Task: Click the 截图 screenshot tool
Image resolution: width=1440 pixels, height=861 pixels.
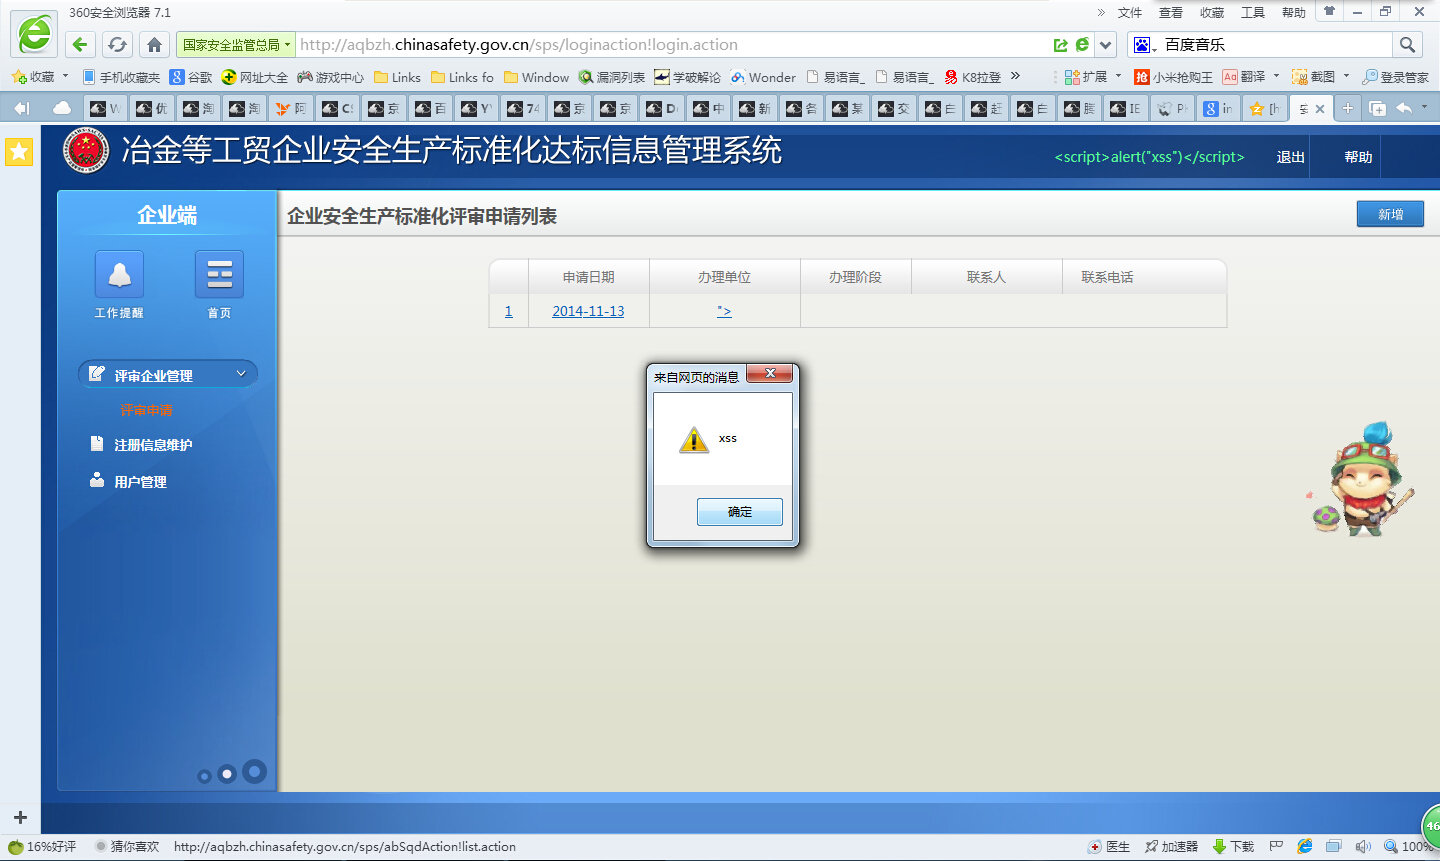Action: click(1313, 77)
